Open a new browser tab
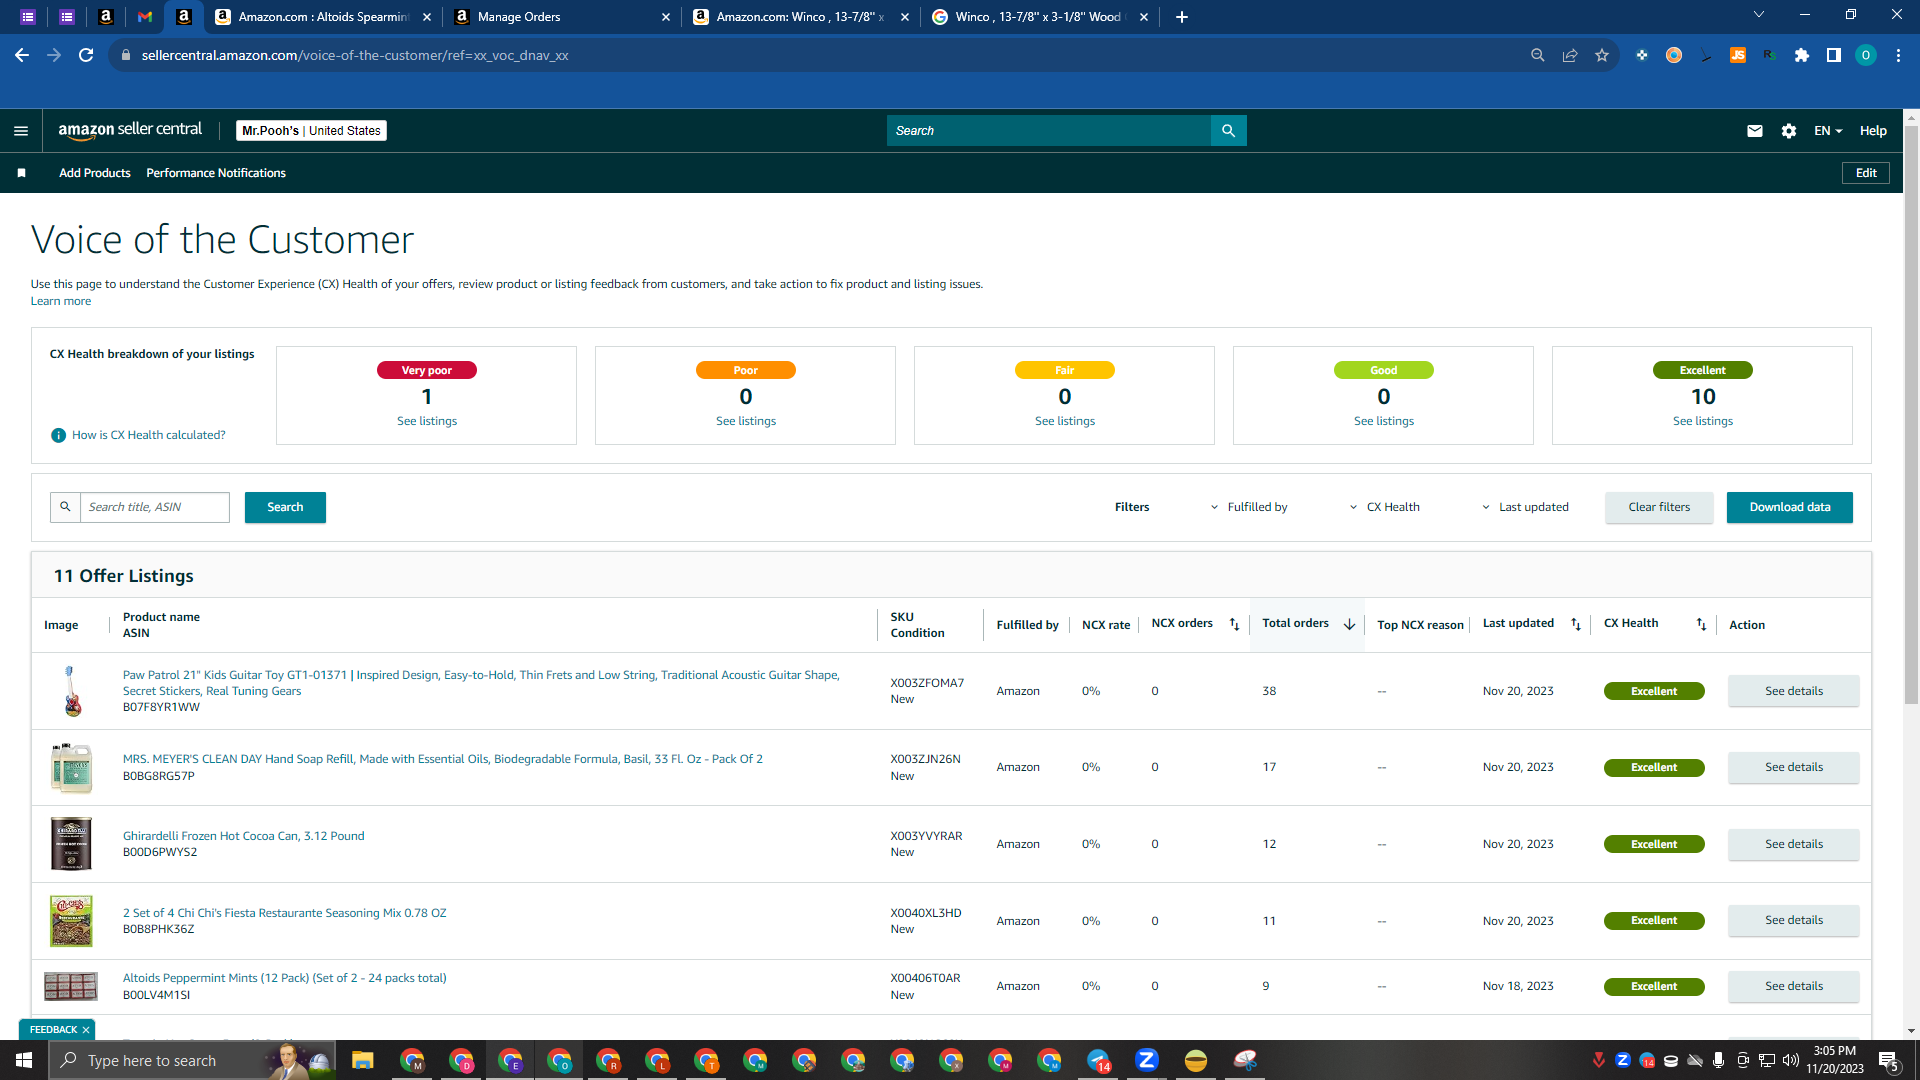 pyautogui.click(x=1182, y=17)
